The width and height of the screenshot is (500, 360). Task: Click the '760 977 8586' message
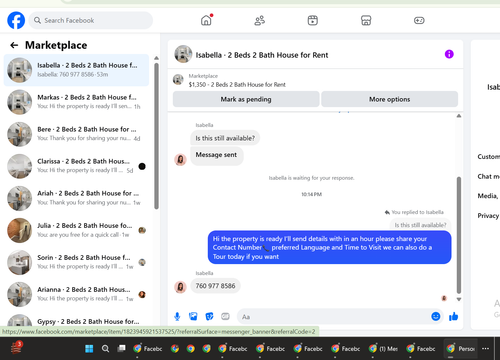click(215, 286)
